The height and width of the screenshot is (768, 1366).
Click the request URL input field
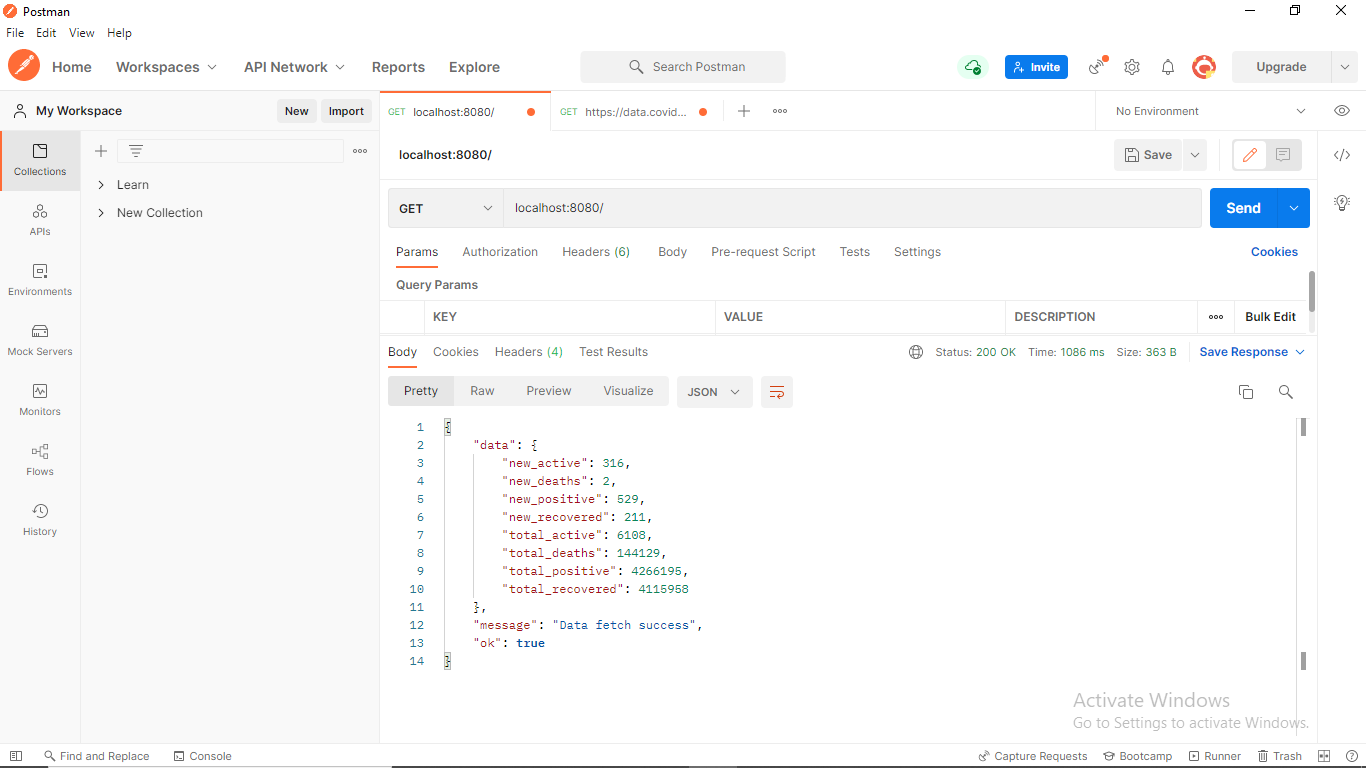coord(852,208)
